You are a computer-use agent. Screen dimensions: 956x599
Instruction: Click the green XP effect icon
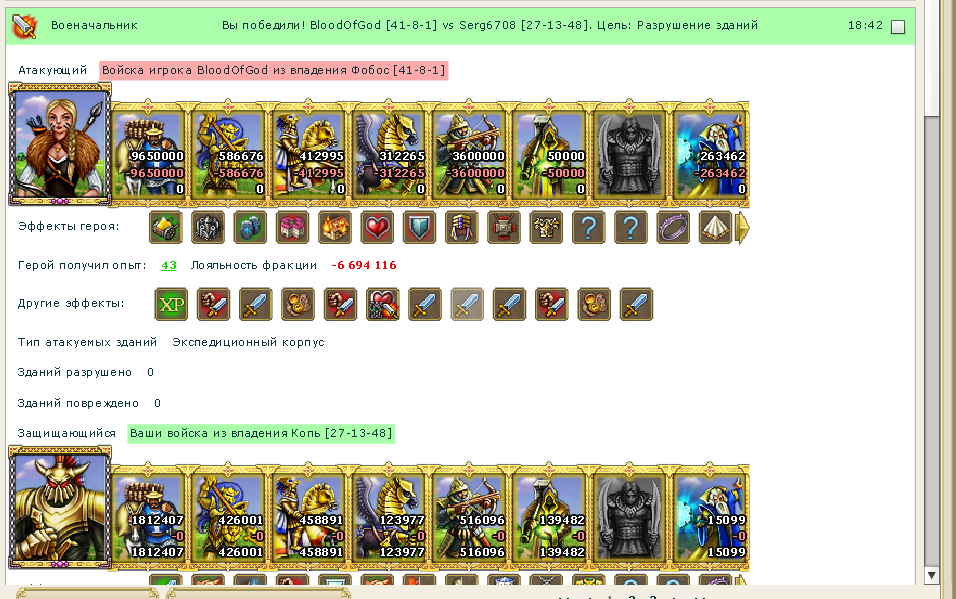171,304
